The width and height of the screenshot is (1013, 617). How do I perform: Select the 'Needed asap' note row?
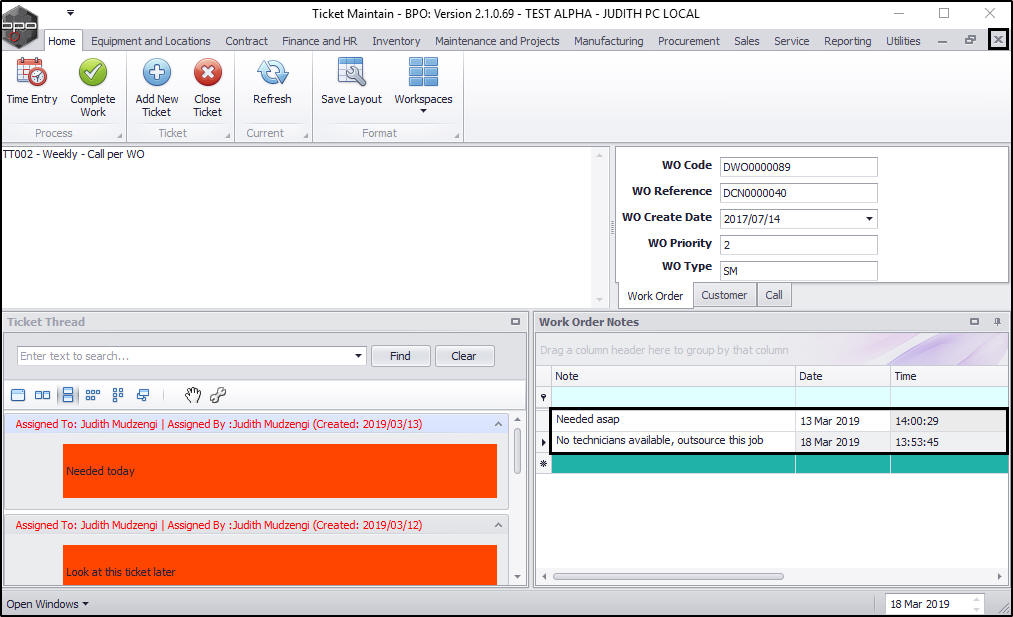point(778,421)
